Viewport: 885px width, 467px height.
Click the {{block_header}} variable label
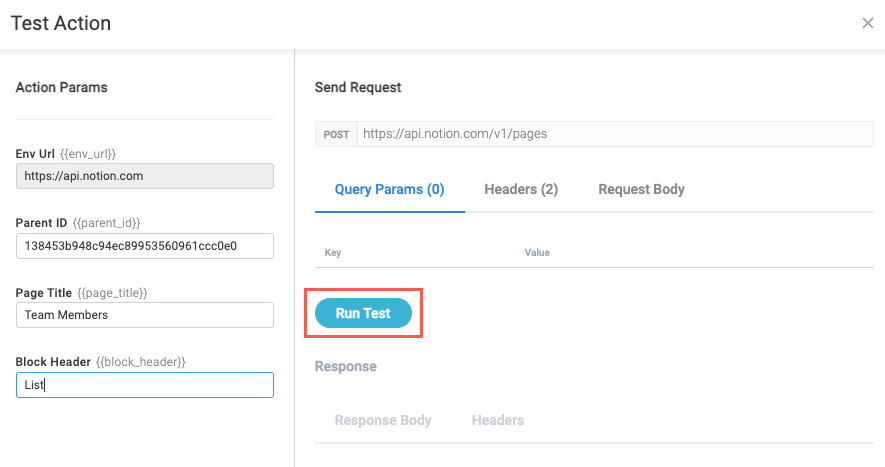click(141, 361)
